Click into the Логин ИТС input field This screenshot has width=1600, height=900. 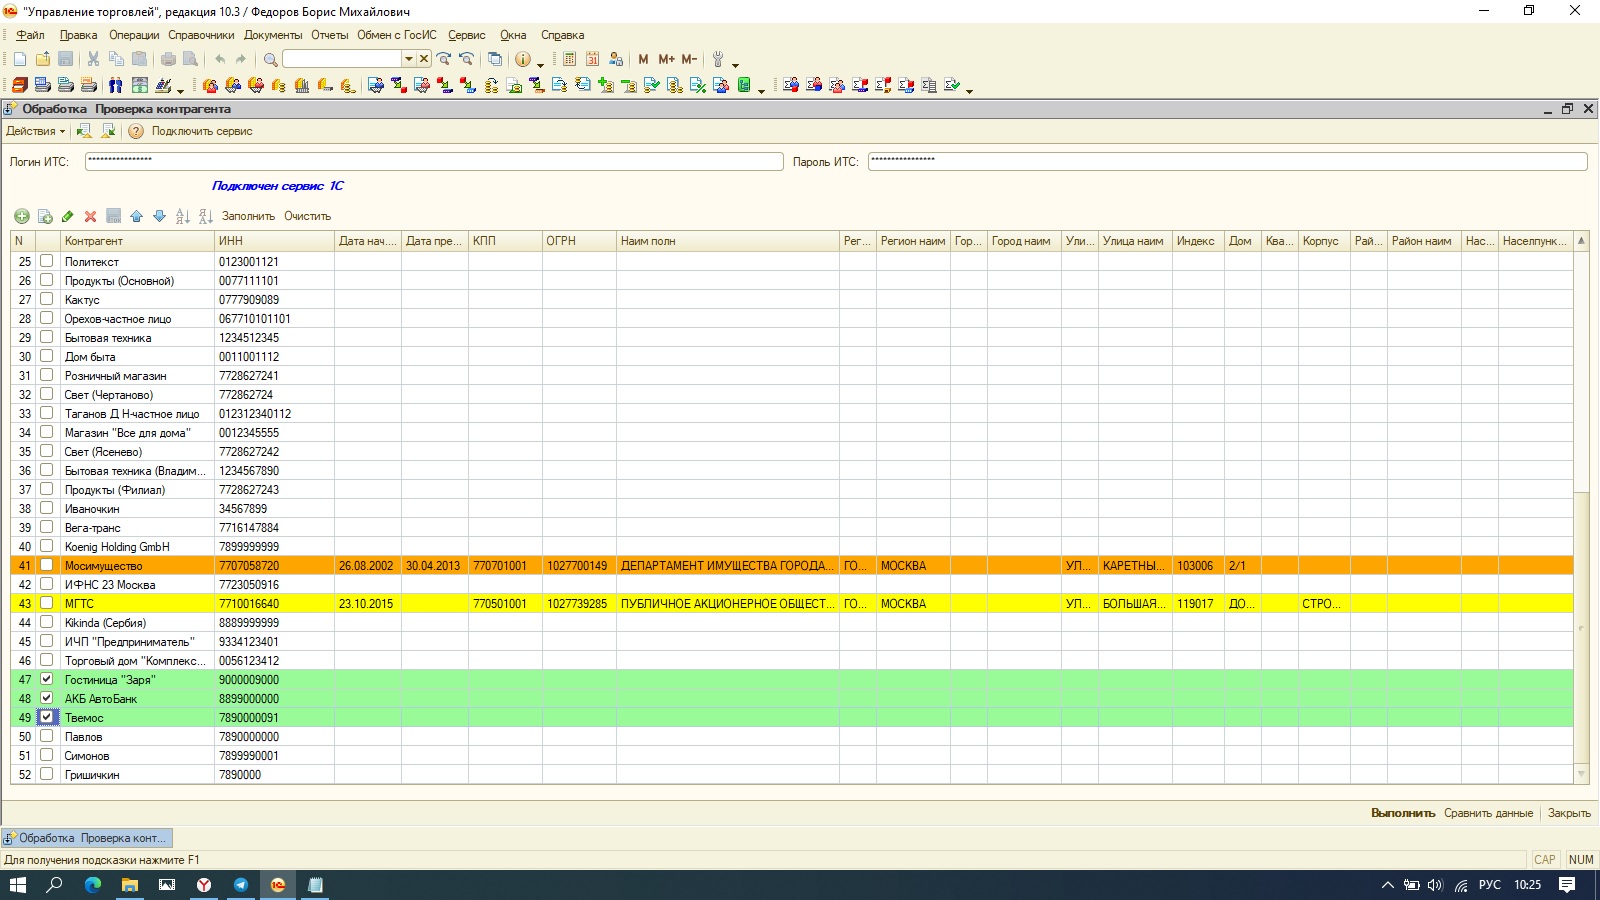[x=434, y=161]
